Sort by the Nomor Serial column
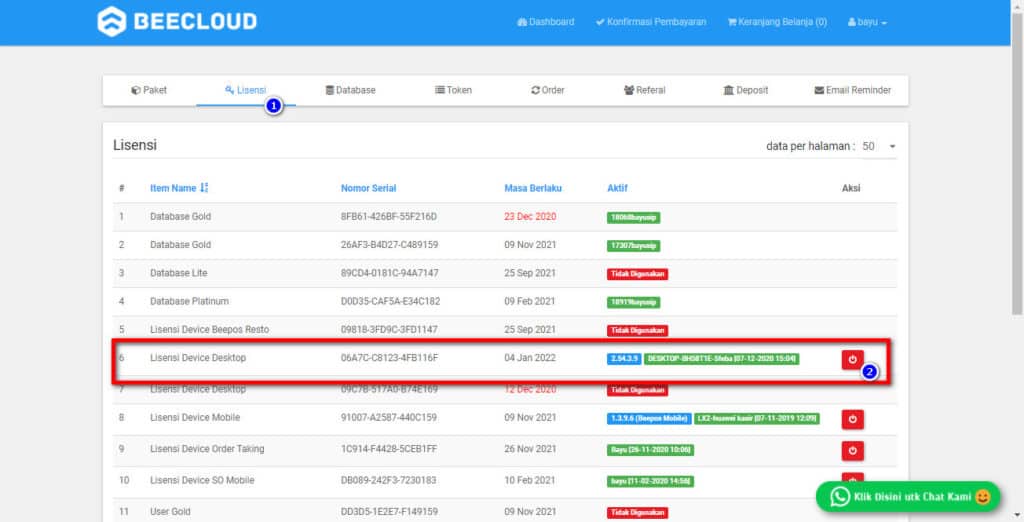This screenshot has width=1024, height=522. (x=368, y=188)
